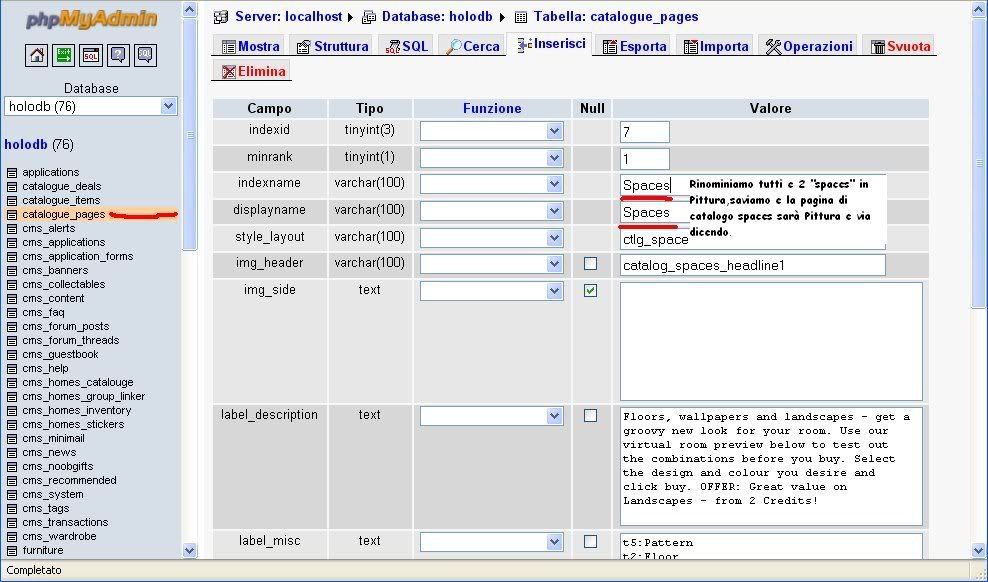Click the red Svuota tab
The image size is (988, 582).
pos(900,47)
